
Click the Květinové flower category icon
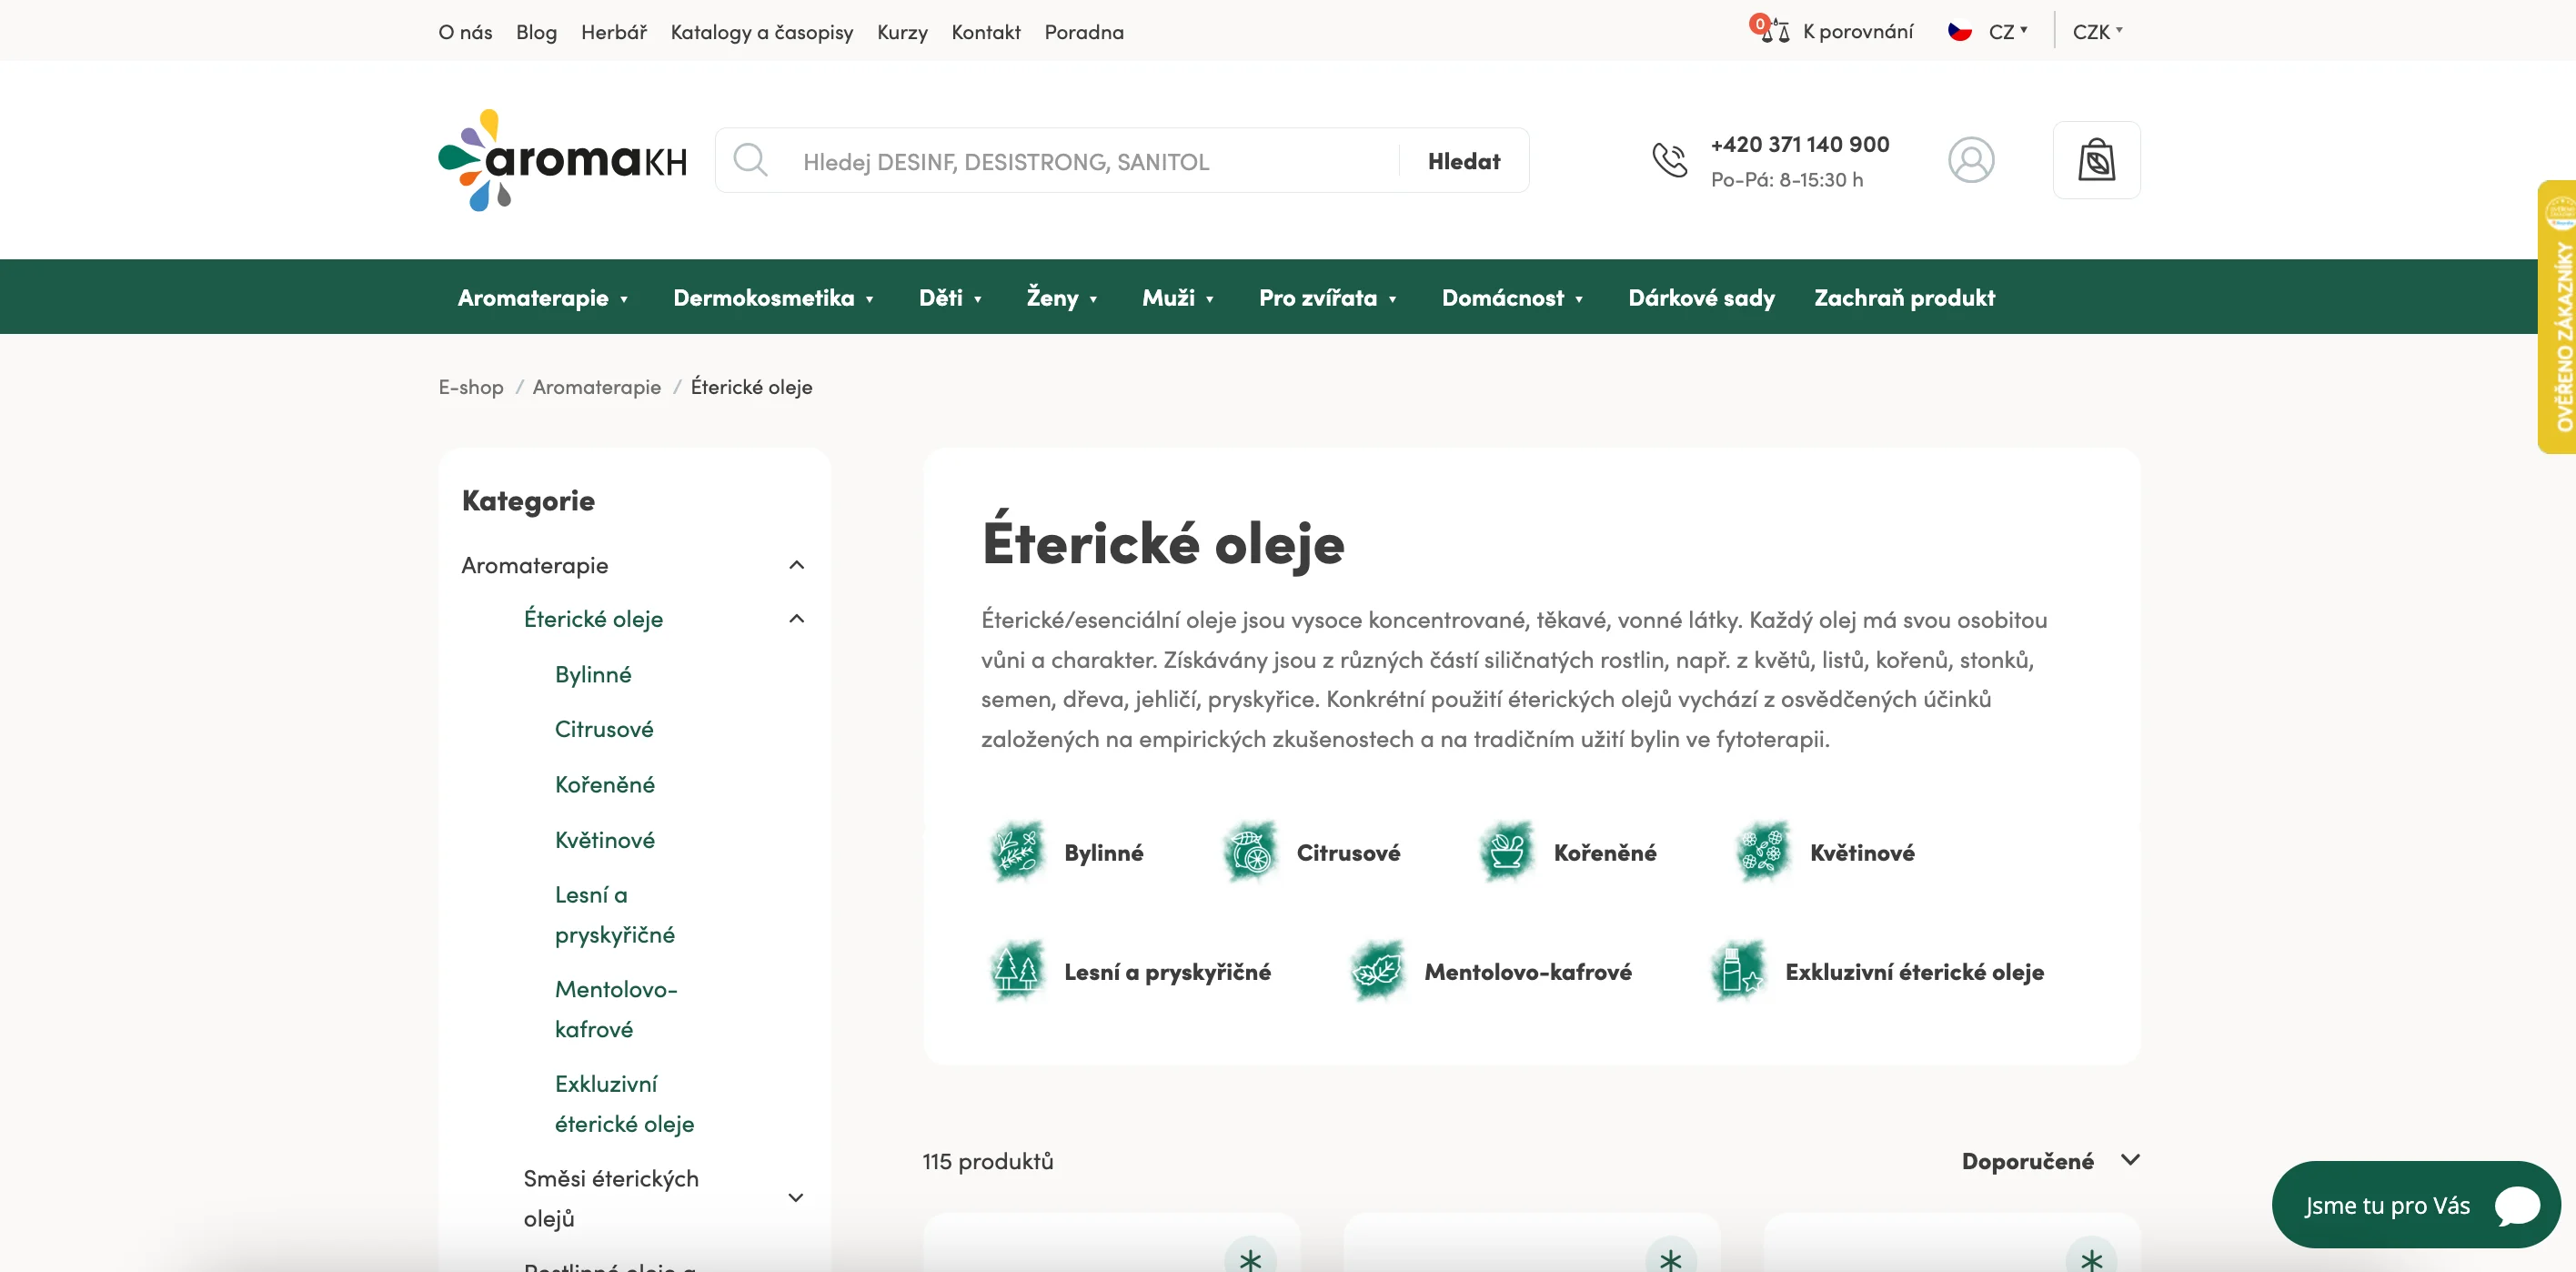[1763, 852]
